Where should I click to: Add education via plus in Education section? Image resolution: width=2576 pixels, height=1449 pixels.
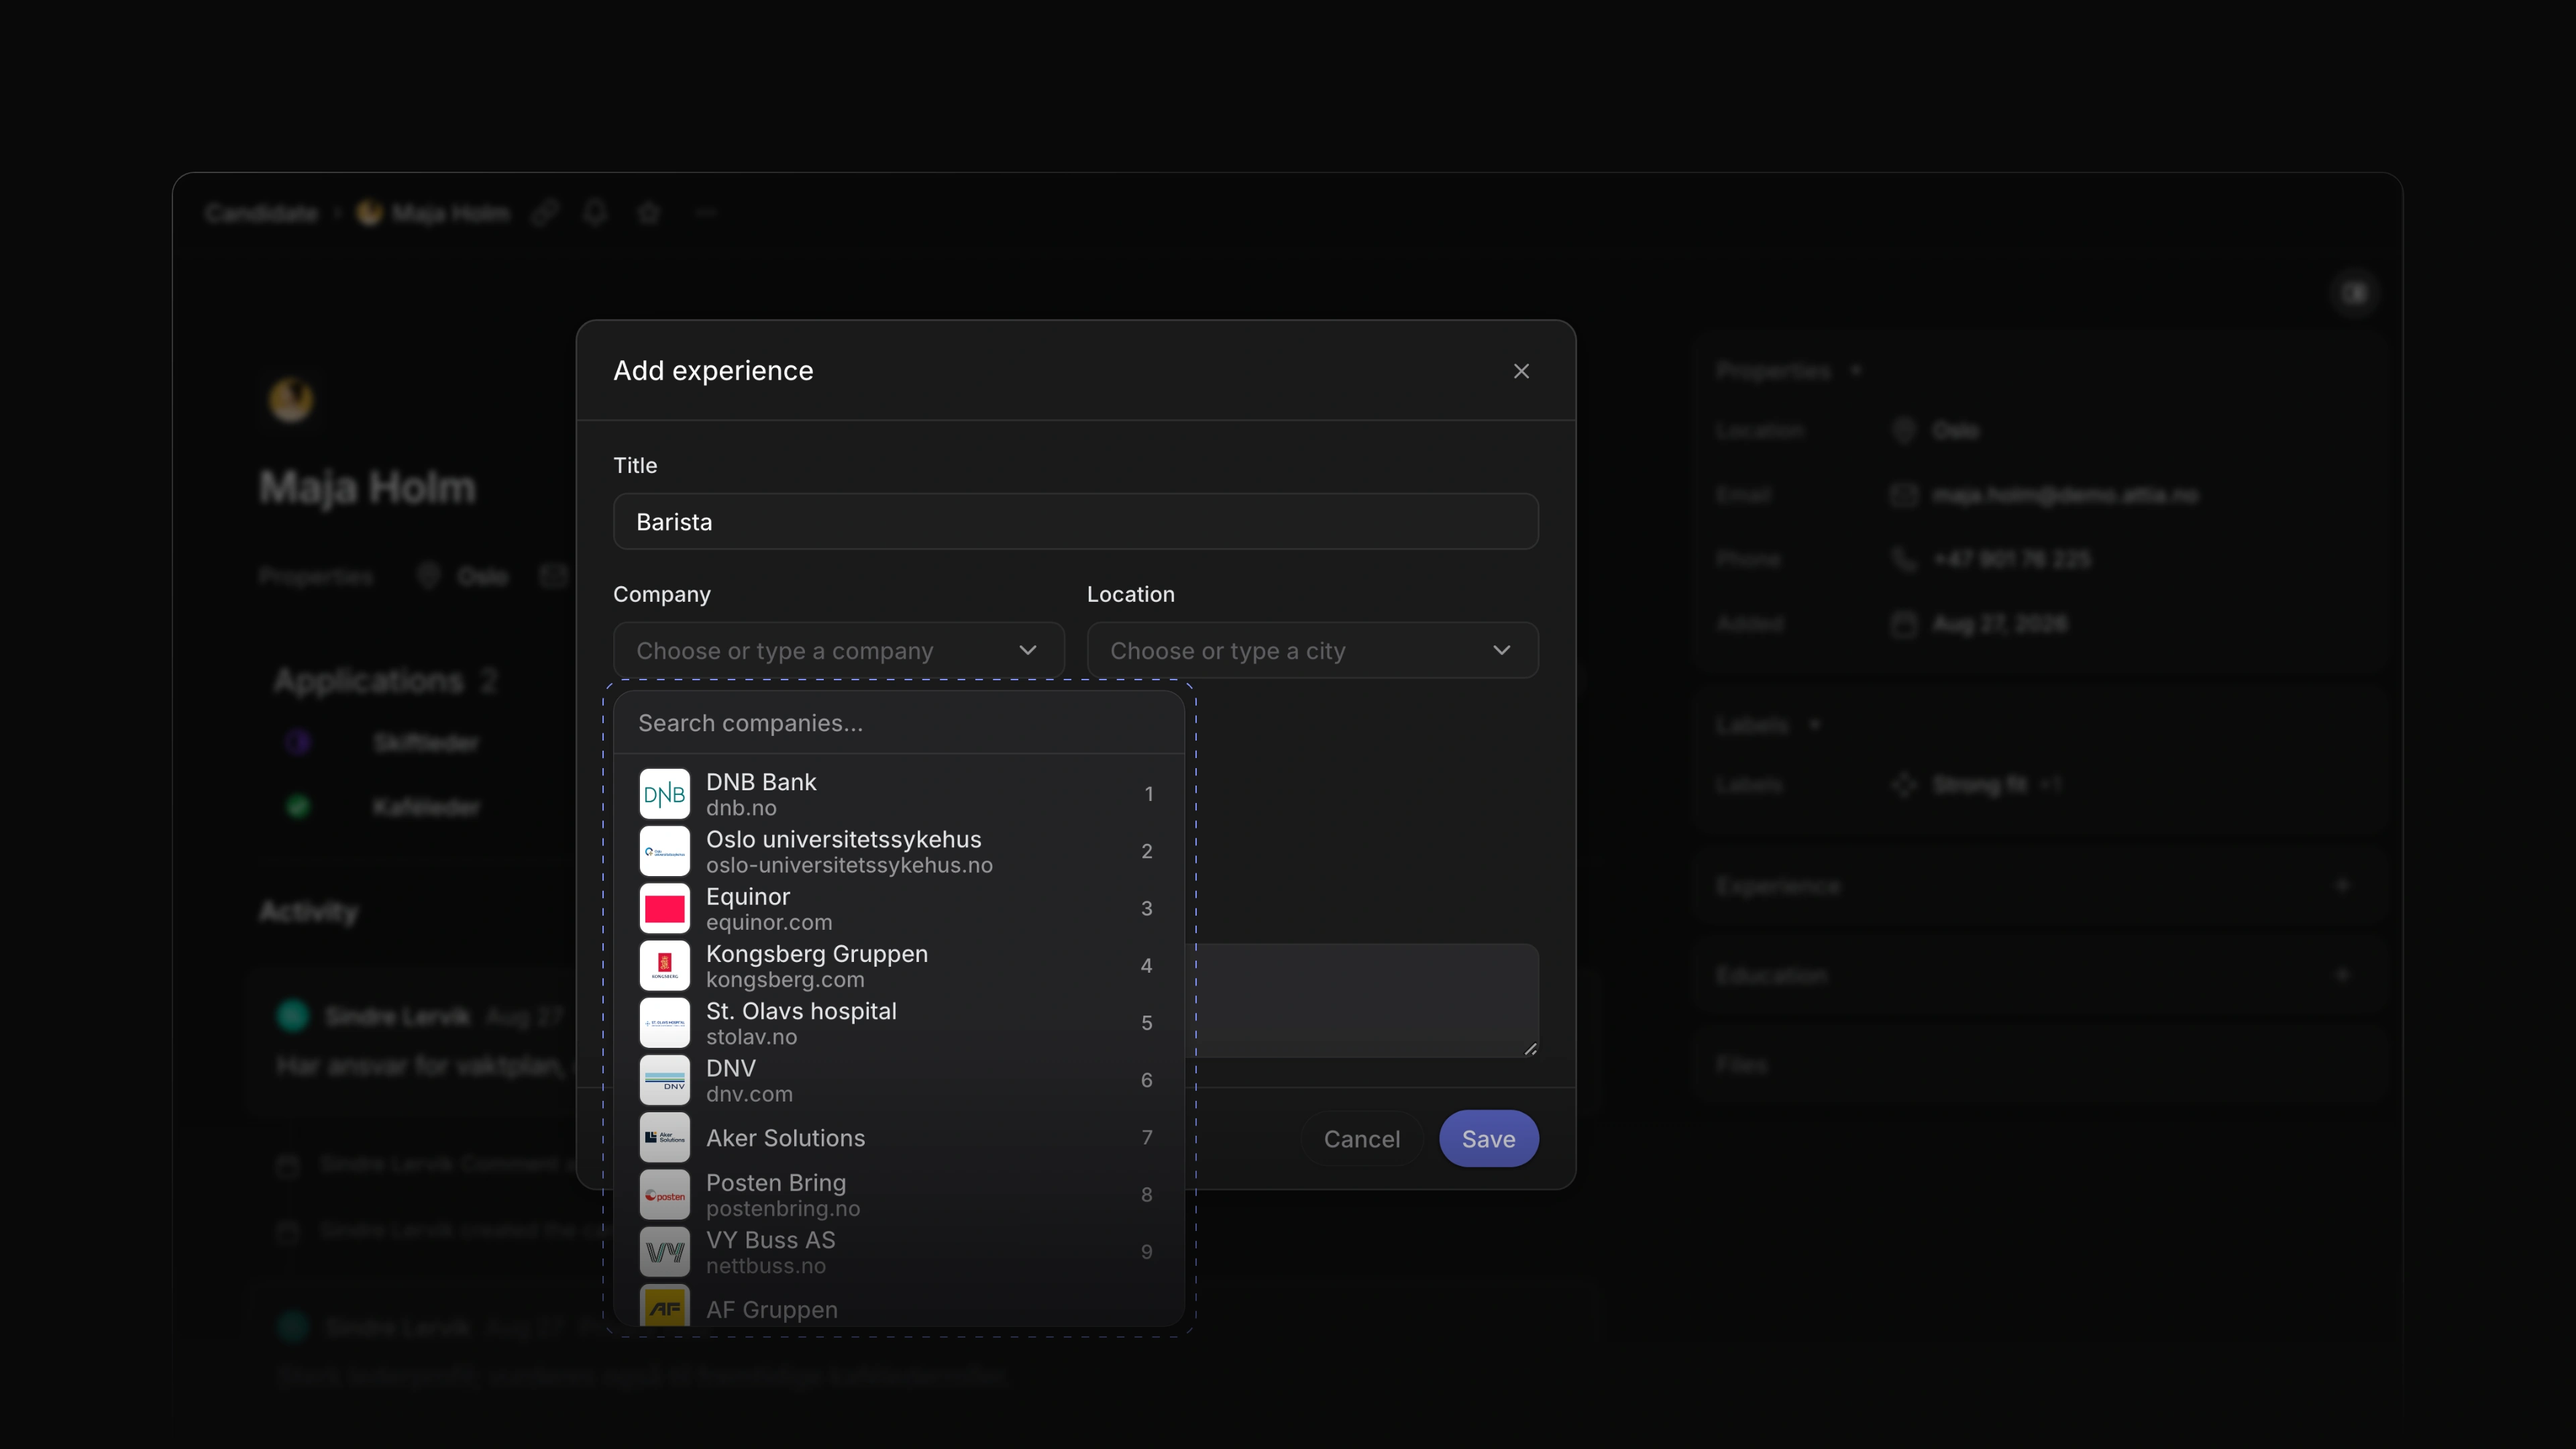pos(2342,974)
